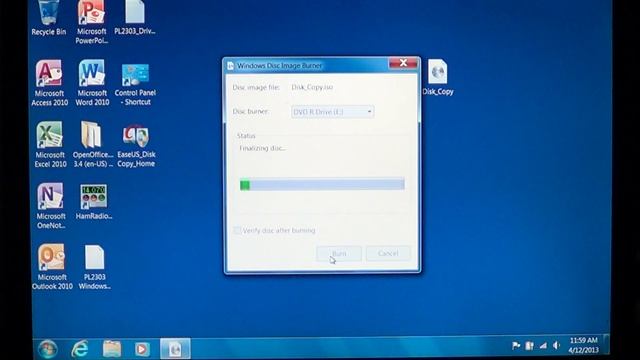Open the HamRadio desktop icon
The height and width of the screenshot is (360, 640).
[93, 202]
